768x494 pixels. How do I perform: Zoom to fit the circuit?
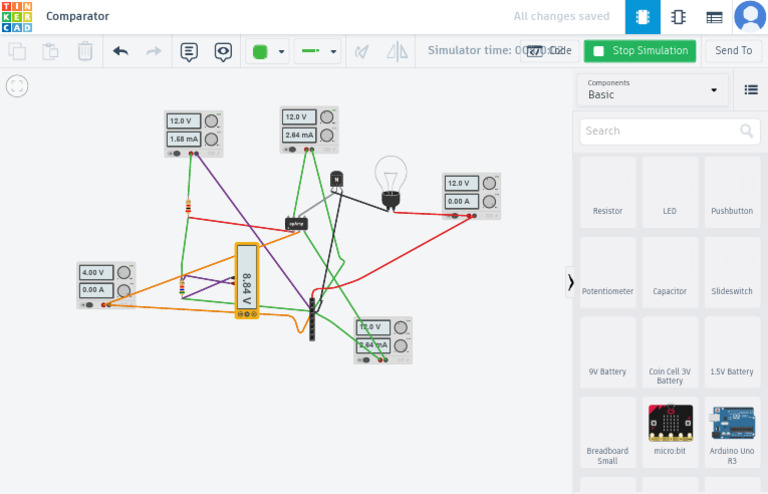coord(17,86)
